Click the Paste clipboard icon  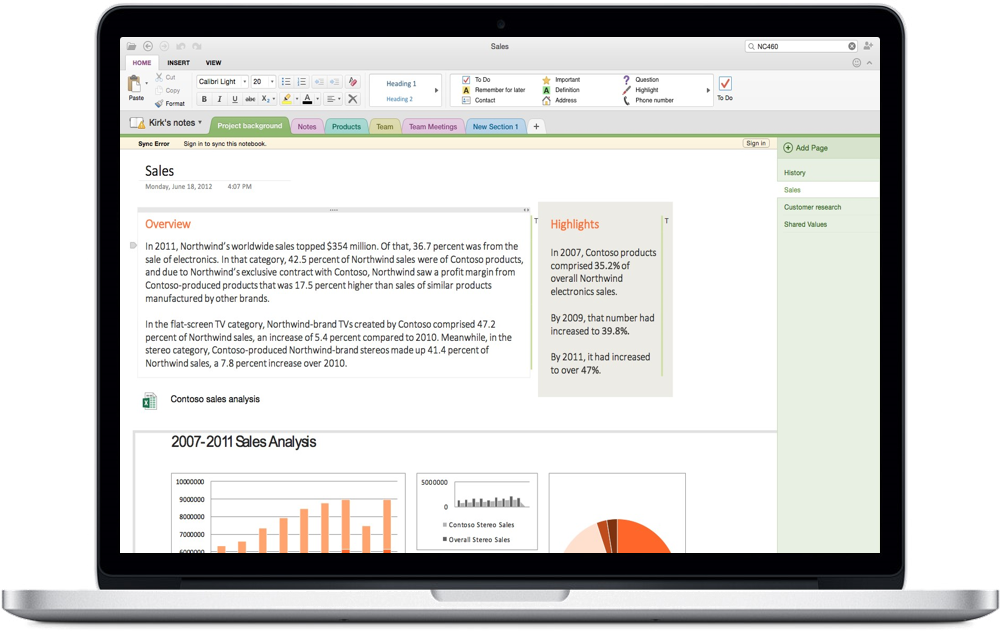pyautogui.click(x=134, y=84)
